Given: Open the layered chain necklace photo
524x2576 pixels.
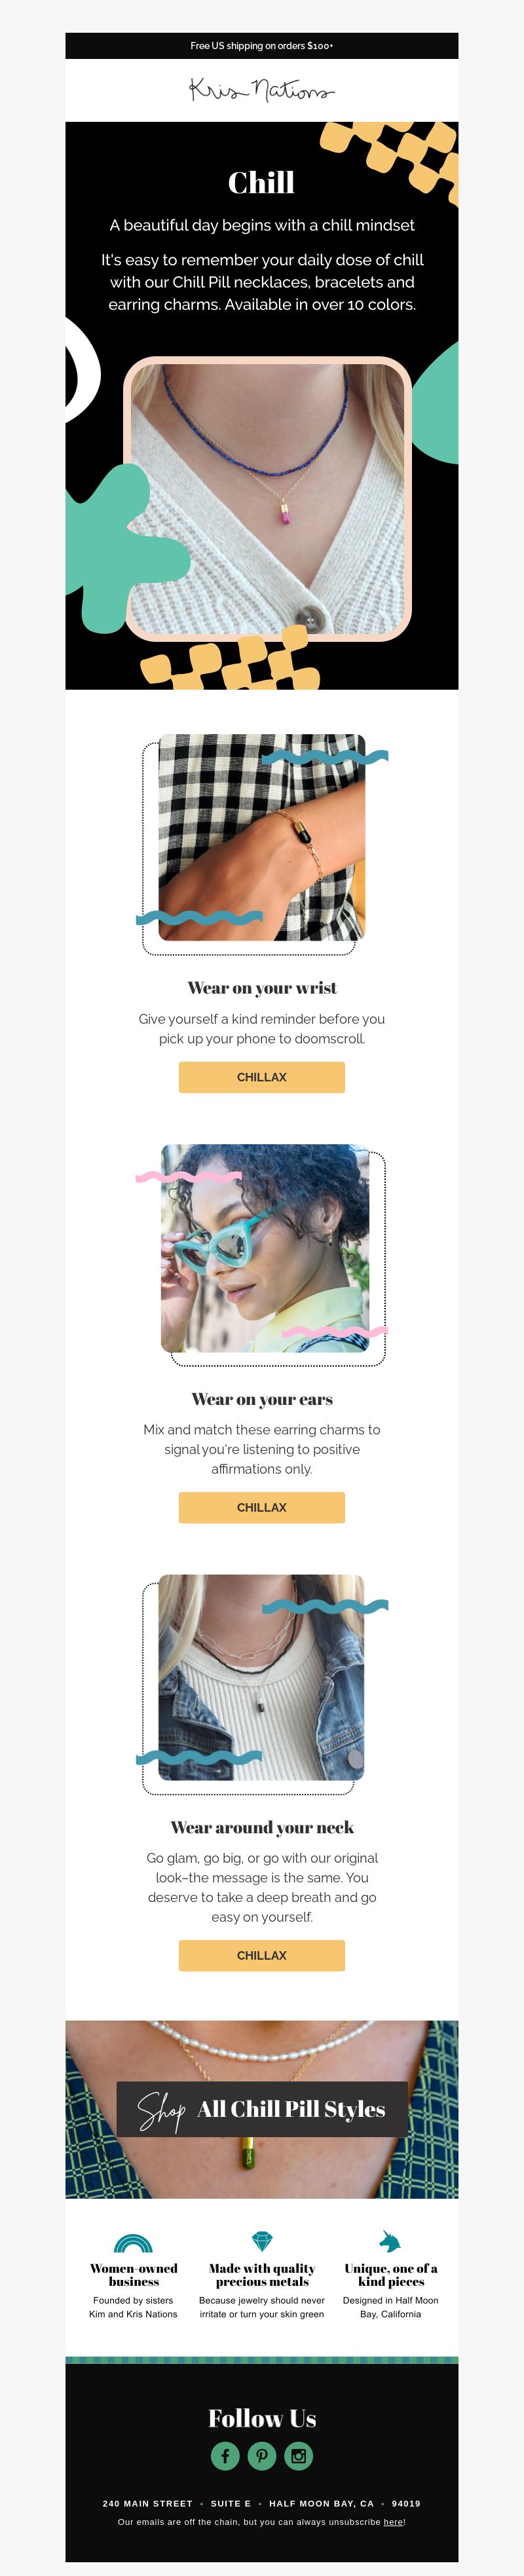Looking at the screenshot, I should click(262, 1677).
